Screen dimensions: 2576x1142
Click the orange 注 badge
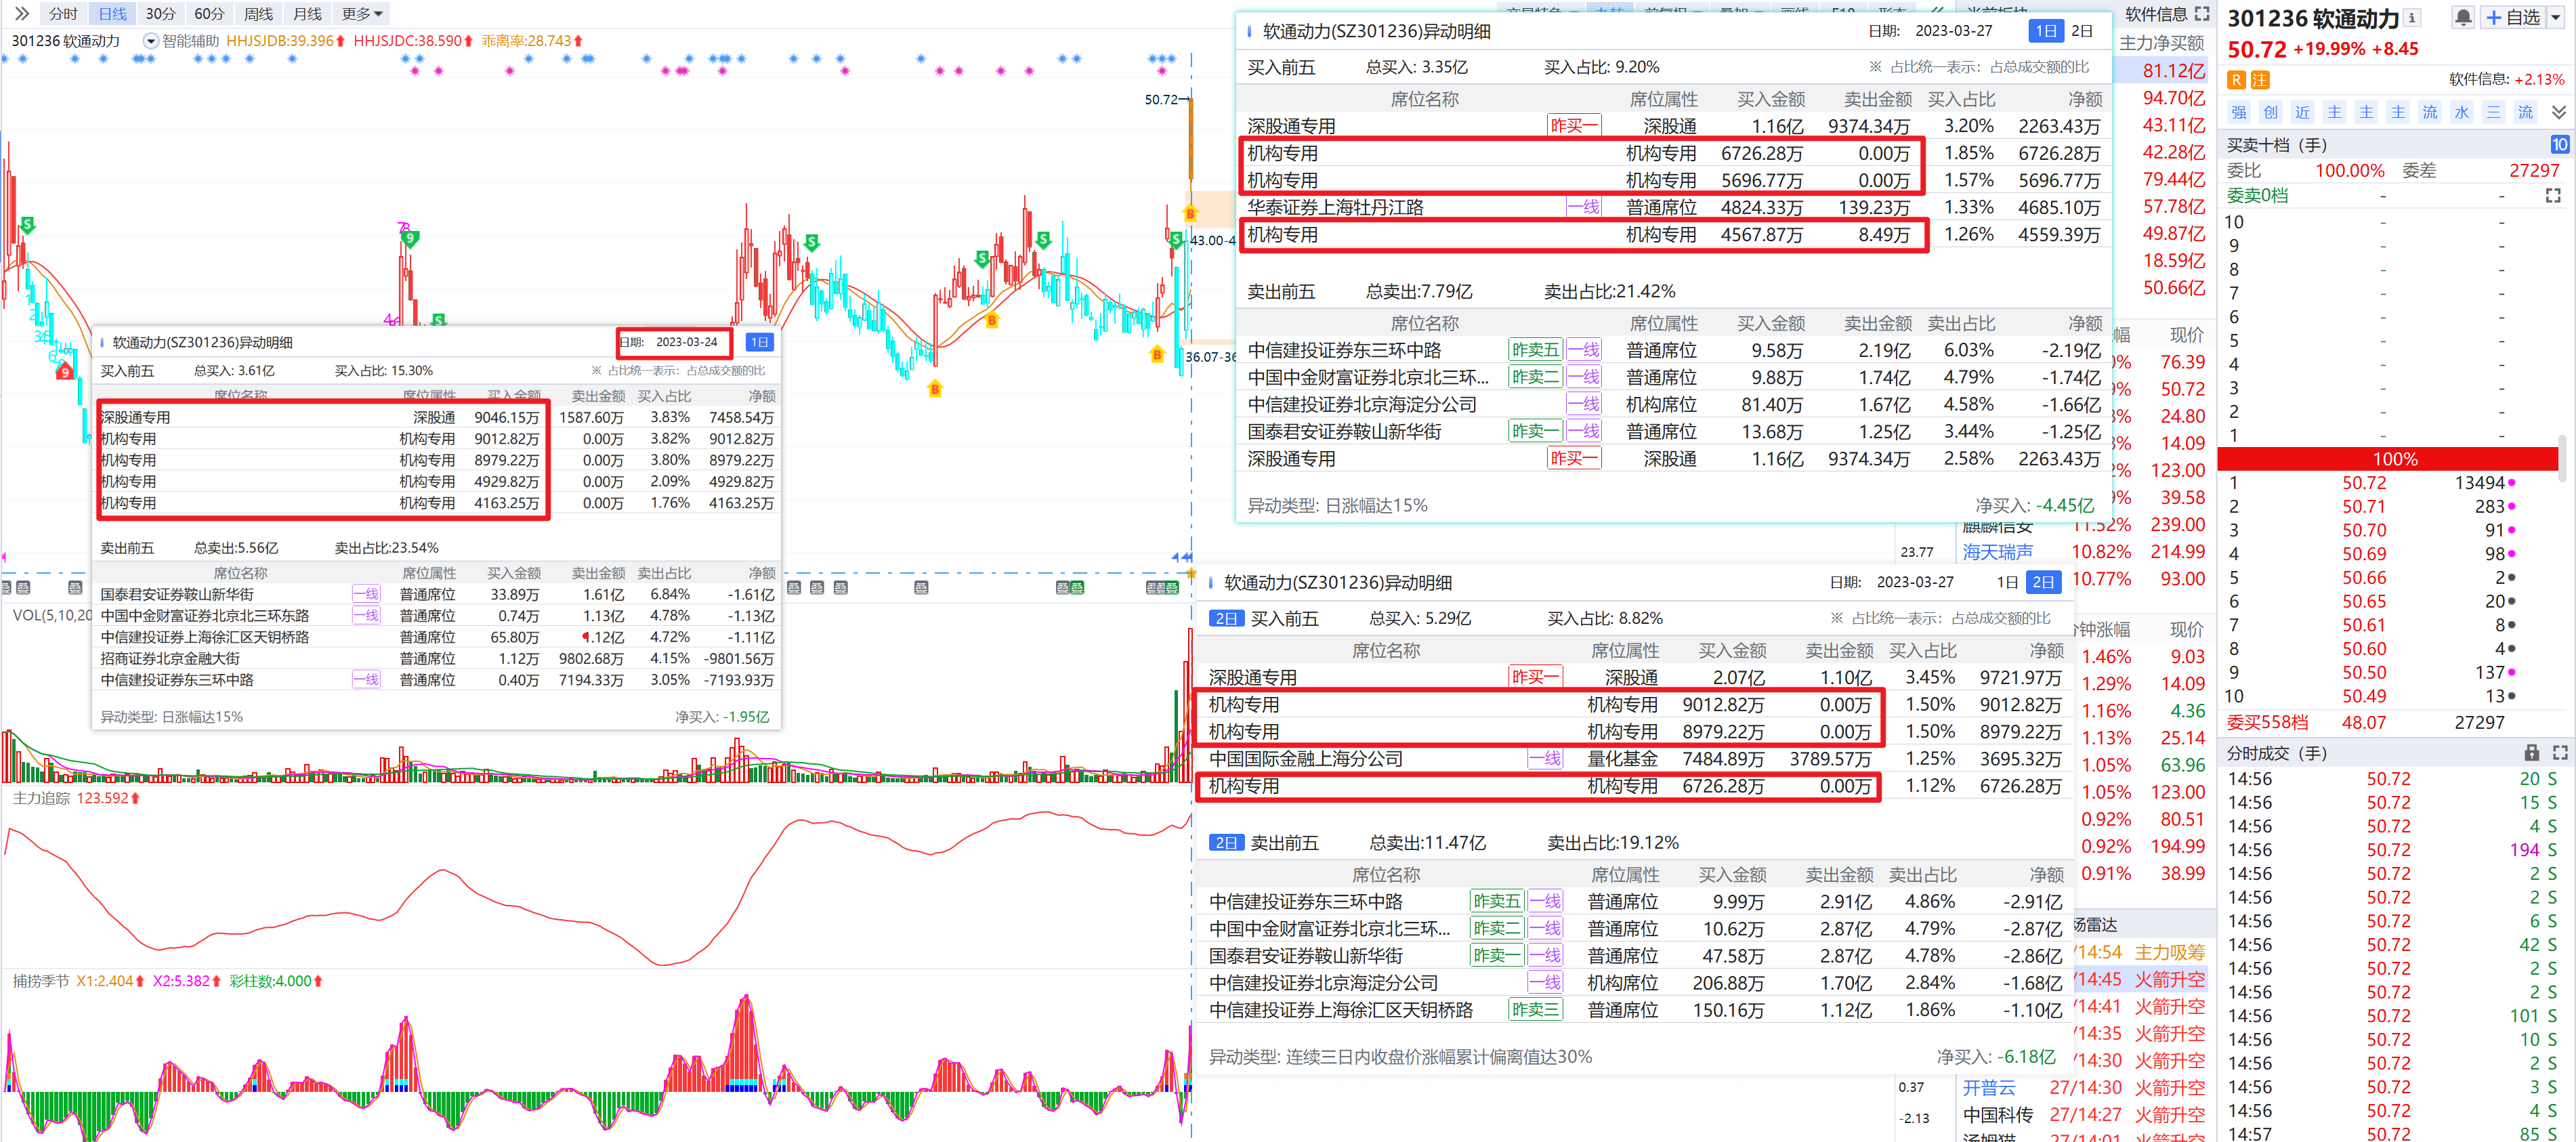[2259, 80]
